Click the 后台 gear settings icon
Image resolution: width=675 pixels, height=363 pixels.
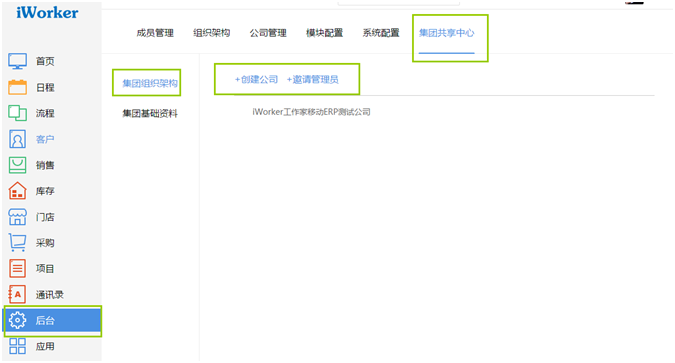pyautogui.click(x=17, y=320)
